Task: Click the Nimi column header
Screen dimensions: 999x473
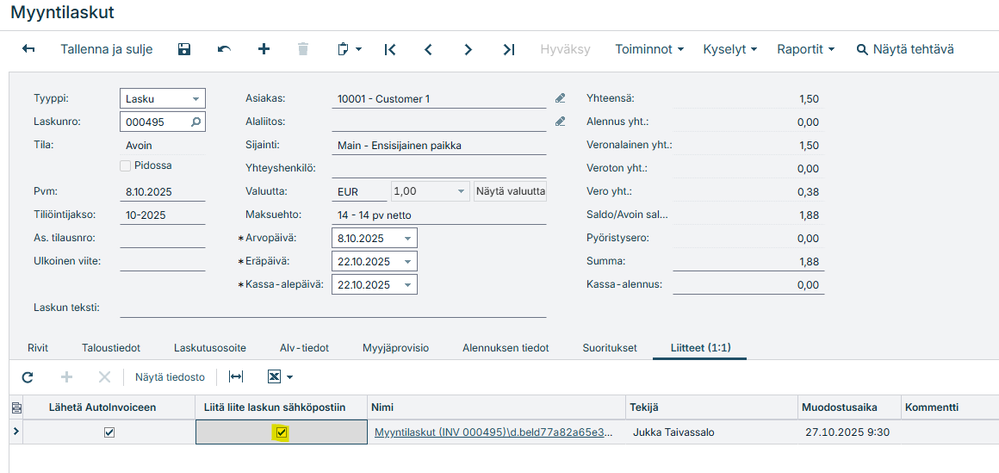Action: click(497, 407)
